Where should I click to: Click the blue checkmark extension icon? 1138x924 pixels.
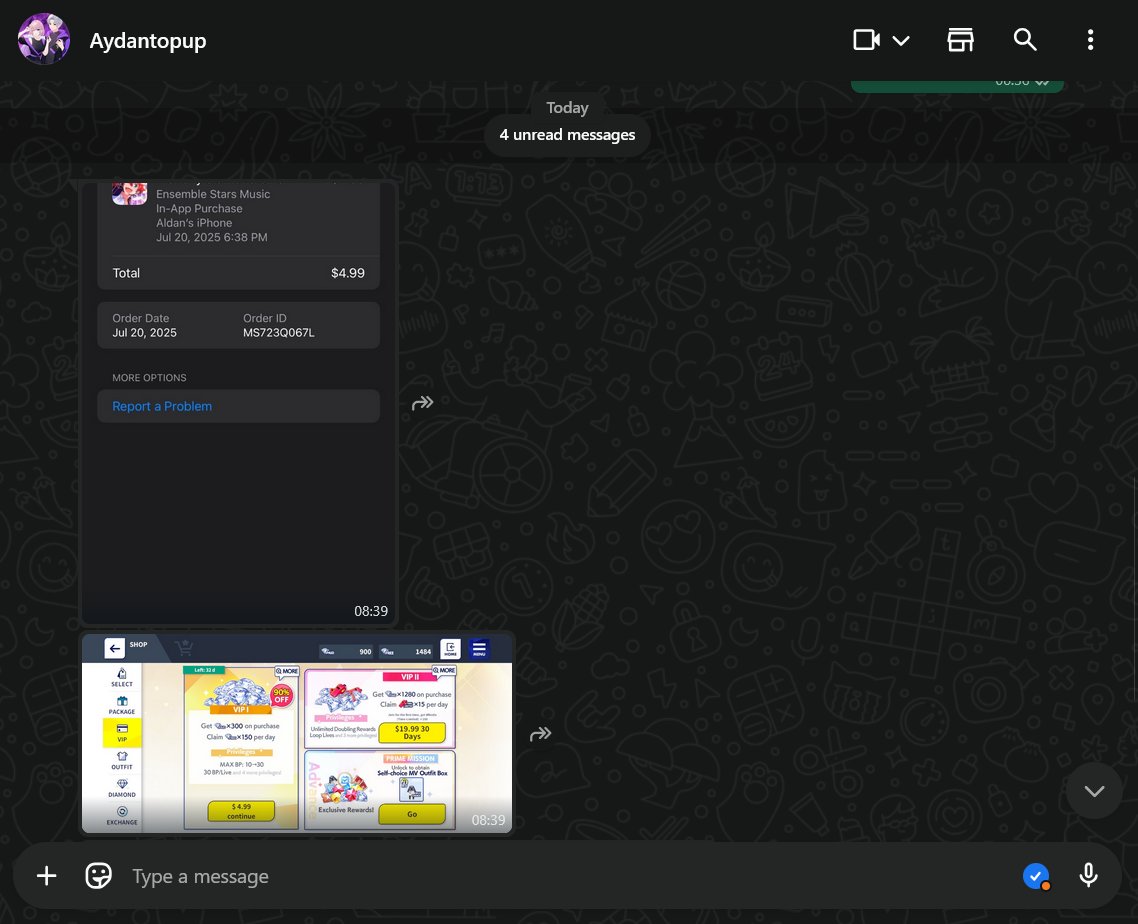click(x=1036, y=876)
